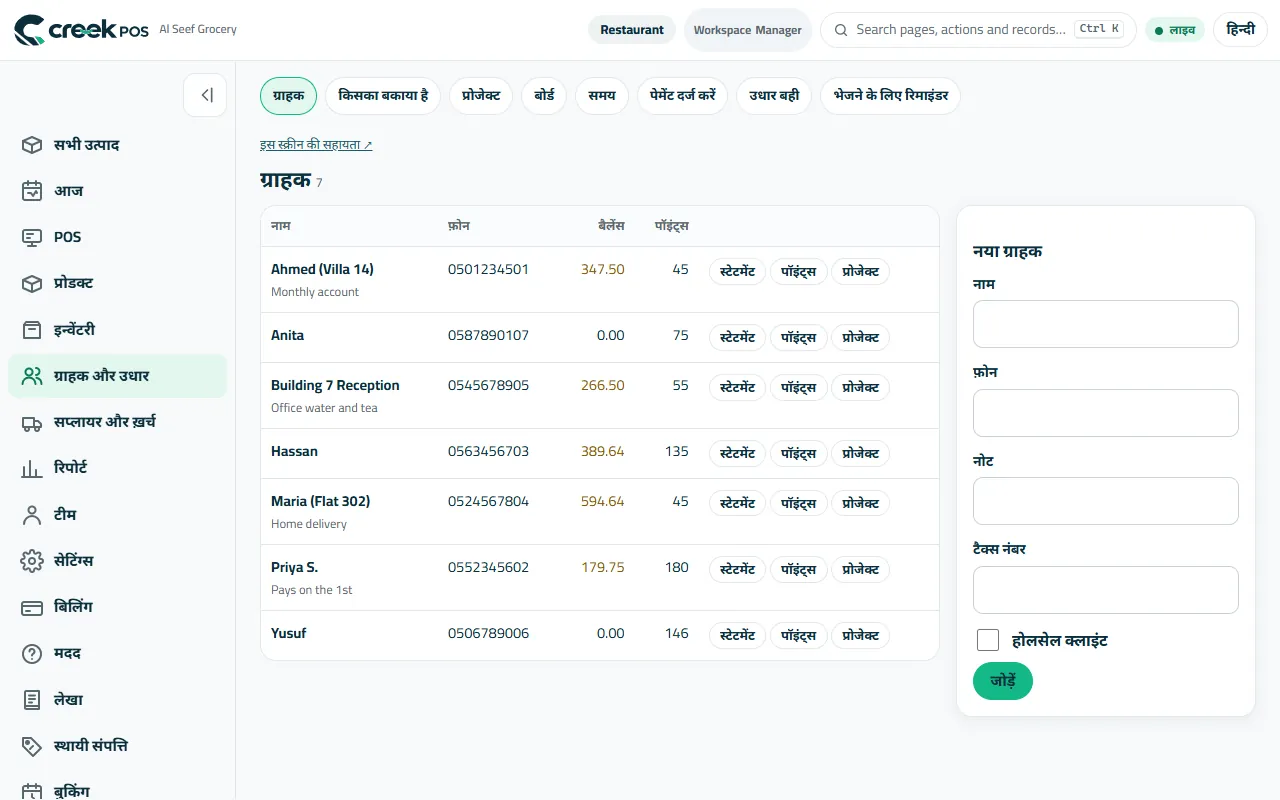This screenshot has width=1280, height=800.
Task: Open पॉइंट्स for Hassan
Action: coord(799,453)
